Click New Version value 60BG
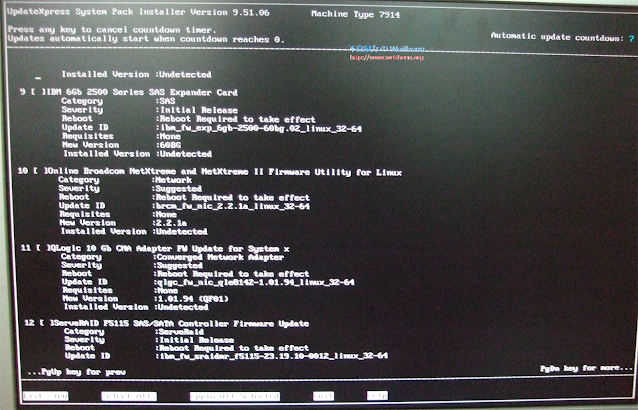The width and height of the screenshot is (638, 410). point(171,145)
